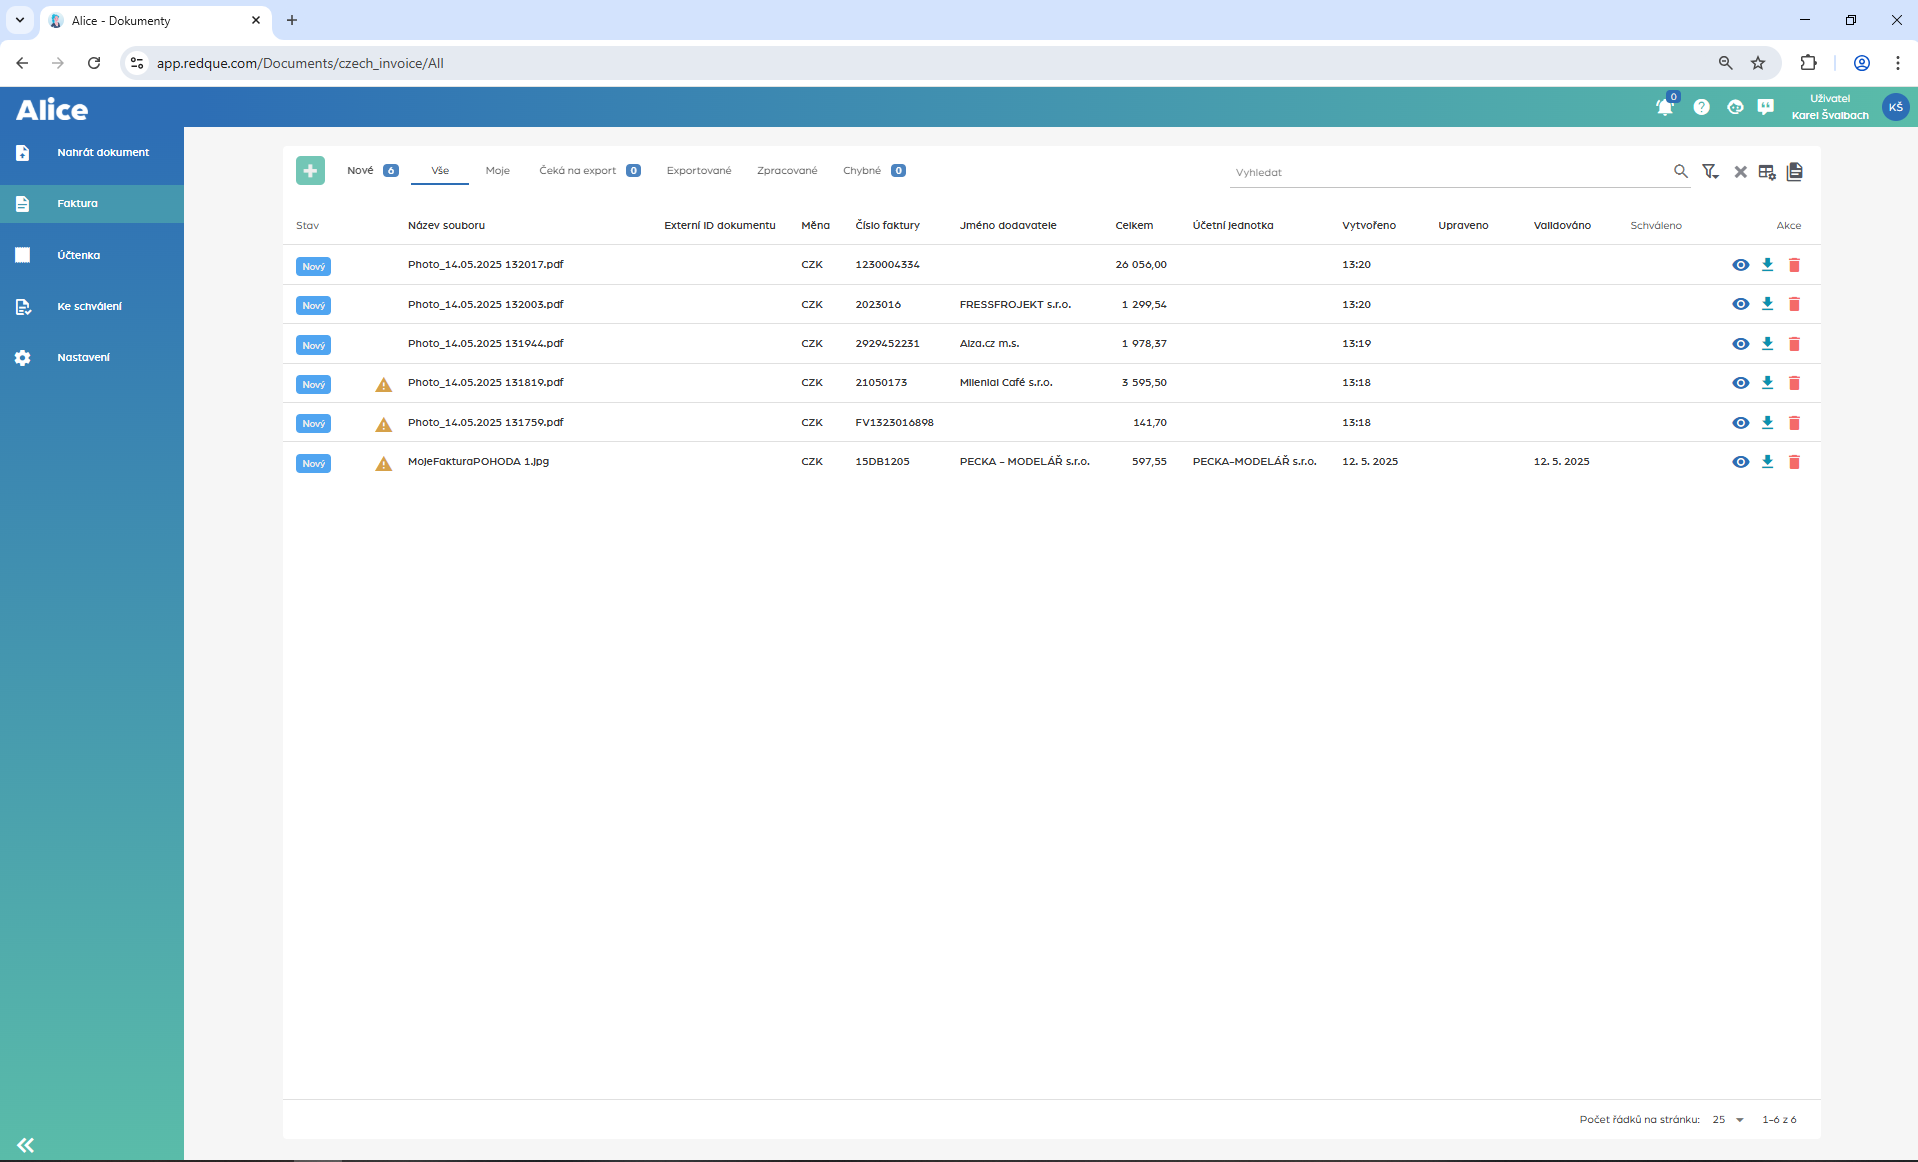This screenshot has width=1918, height=1162.
Task: Delete Photo_14.05.2025 132003.pdf with trash icon
Action: [1795, 304]
